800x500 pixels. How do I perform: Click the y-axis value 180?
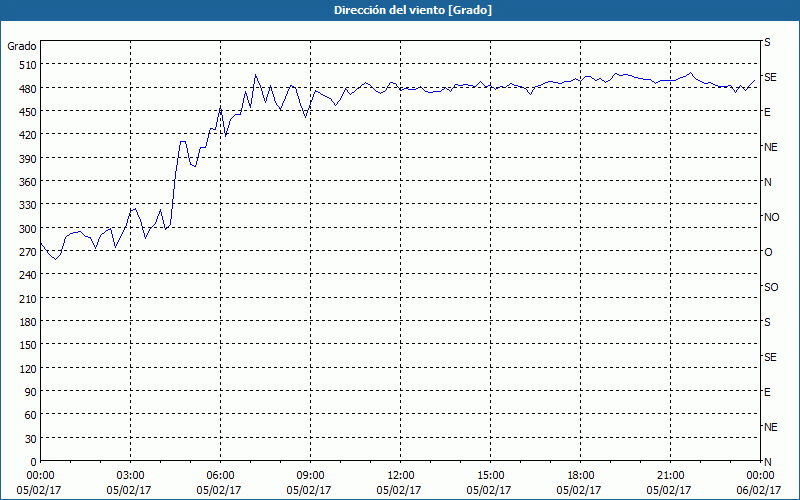click(29, 322)
